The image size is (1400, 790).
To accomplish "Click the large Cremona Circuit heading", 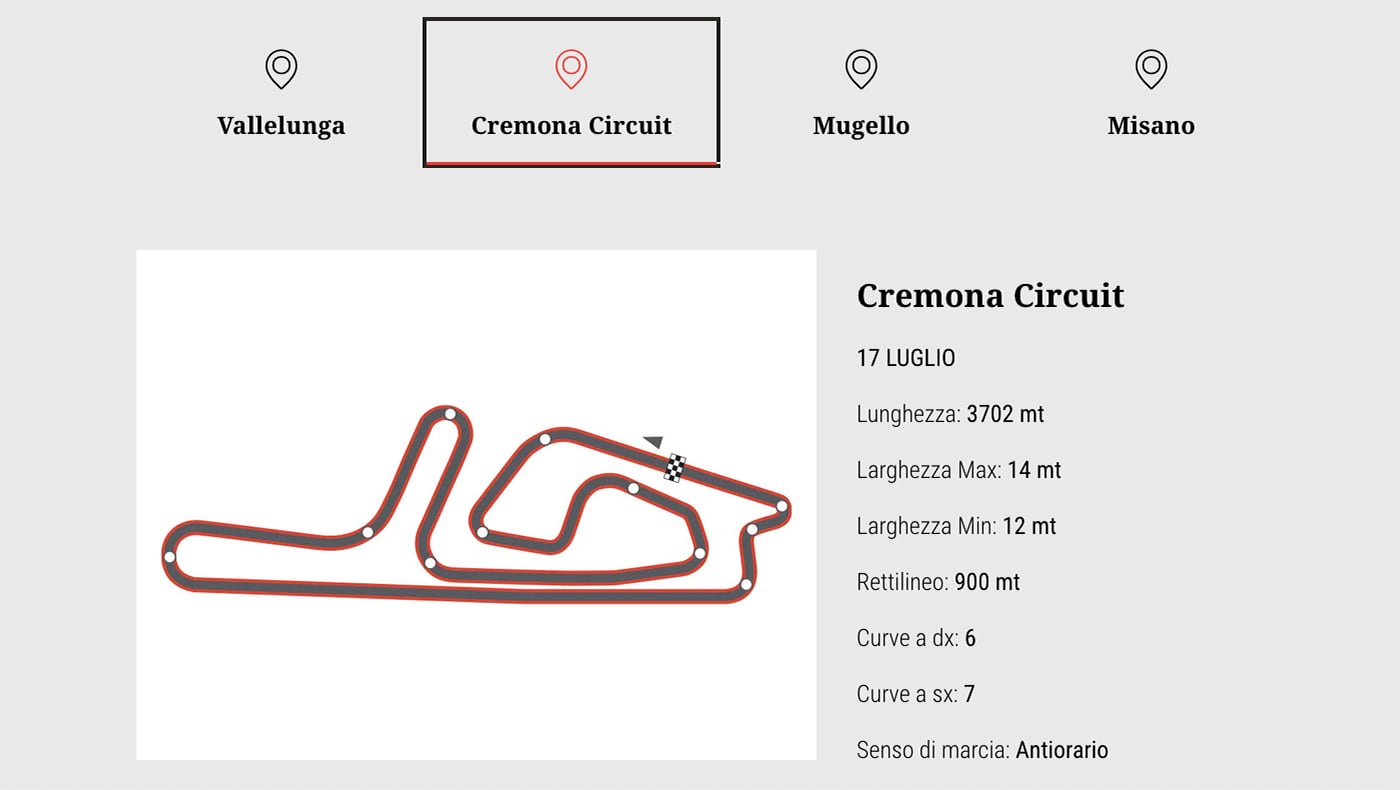I will tap(990, 296).
